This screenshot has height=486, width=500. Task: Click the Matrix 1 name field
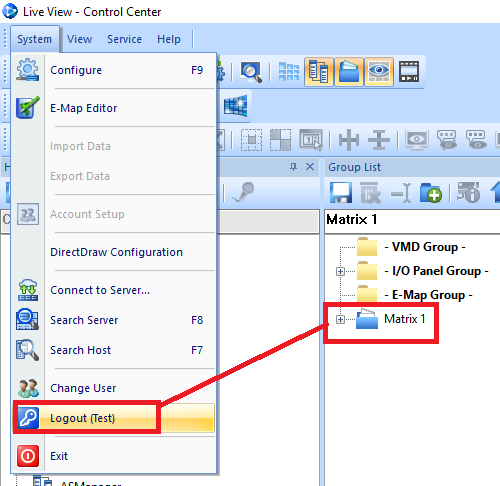tap(412, 219)
